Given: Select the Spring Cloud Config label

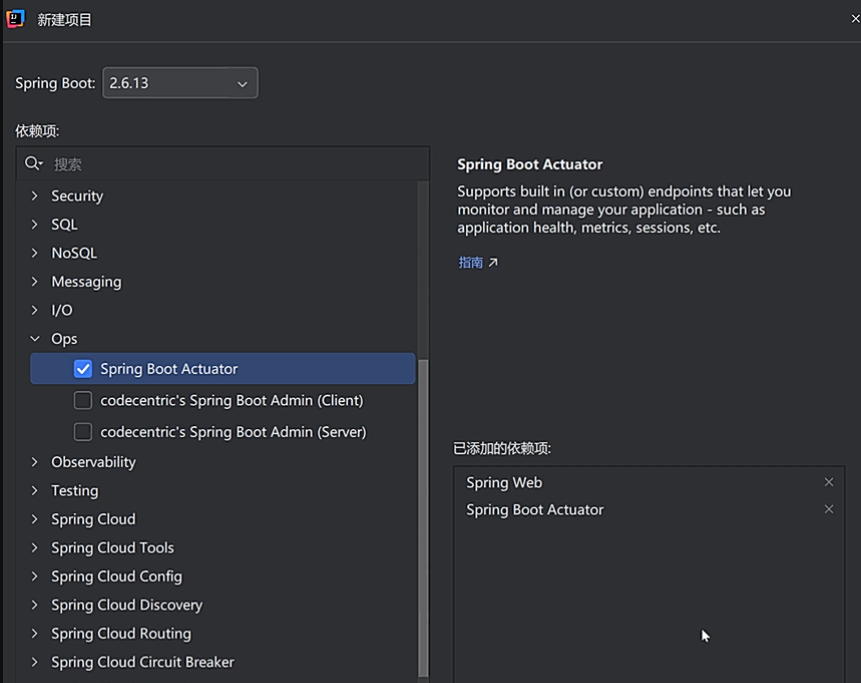Looking at the screenshot, I should [116, 576].
